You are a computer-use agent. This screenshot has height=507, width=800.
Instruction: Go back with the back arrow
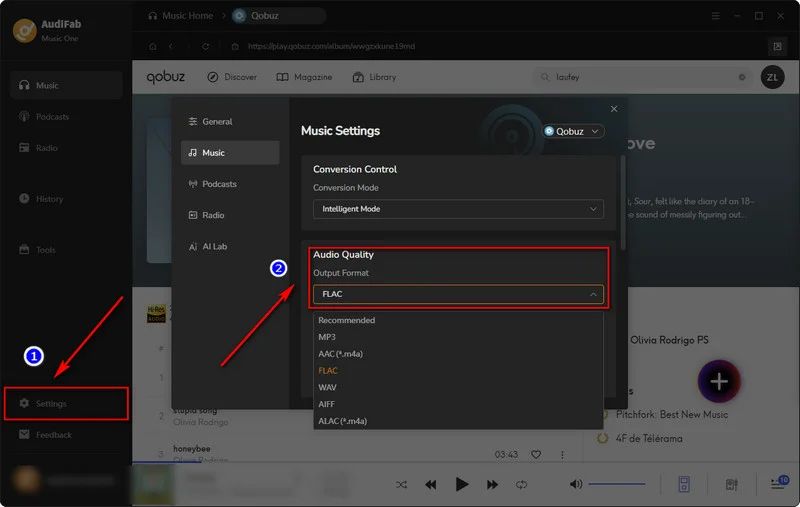171,46
